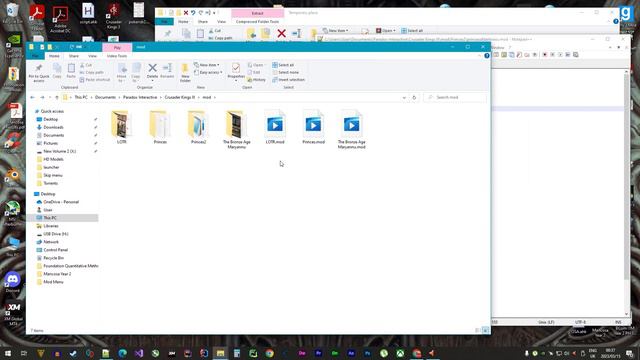Click This PC in address breadcrumb
The width and height of the screenshot is (640, 360).
(81, 98)
